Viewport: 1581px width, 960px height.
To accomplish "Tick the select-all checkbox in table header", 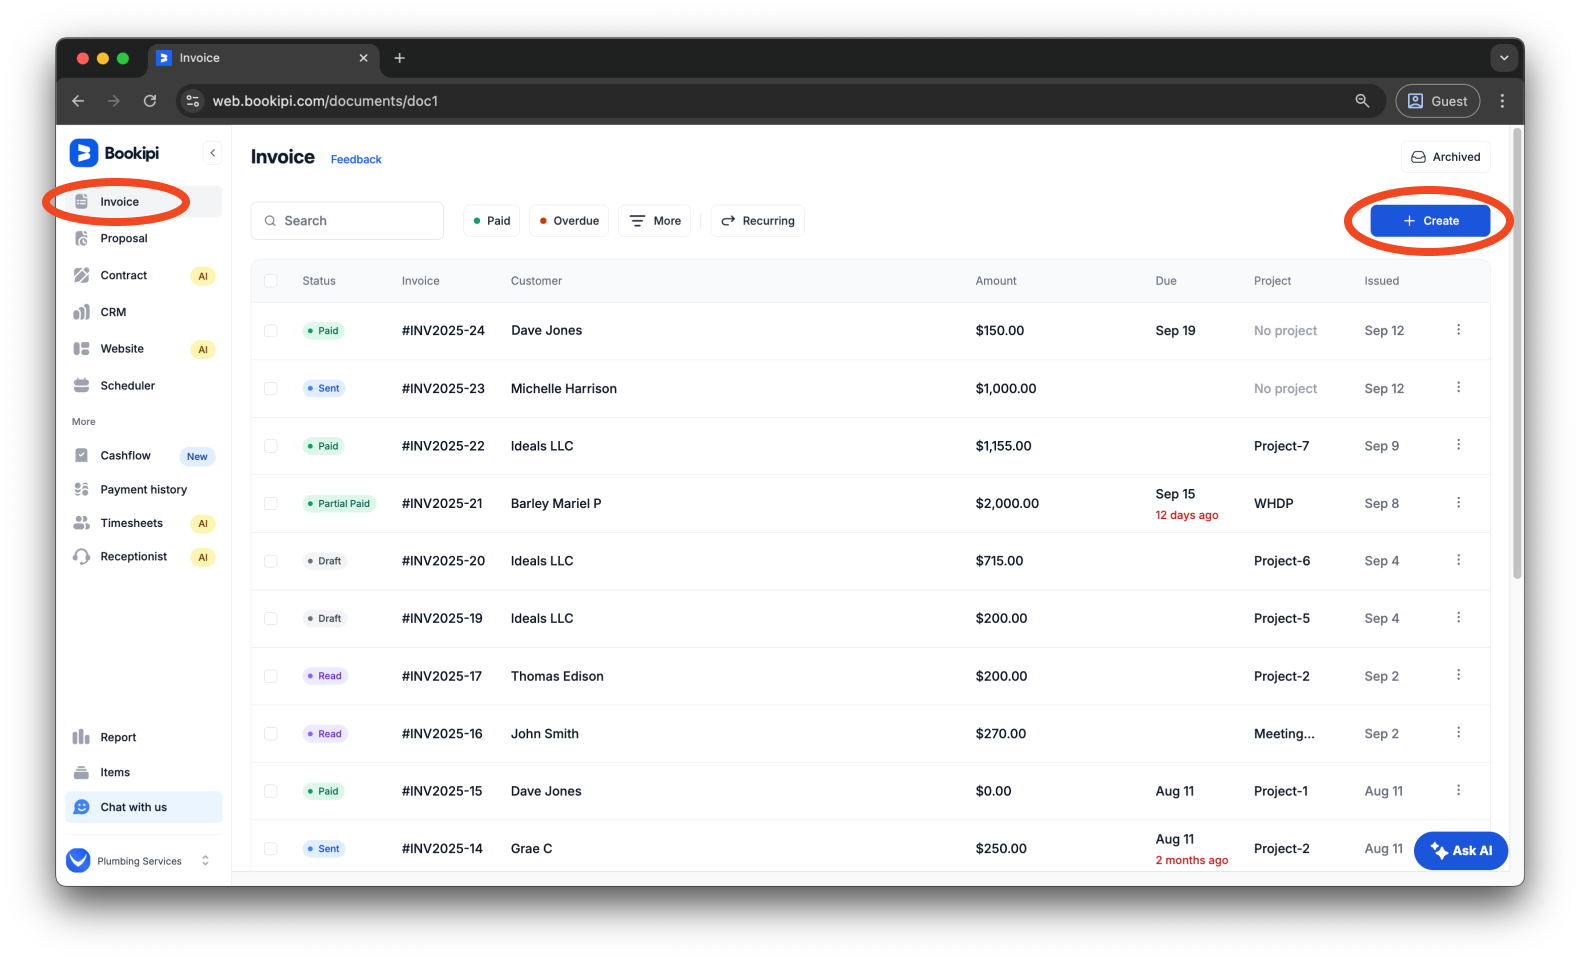I will [271, 281].
